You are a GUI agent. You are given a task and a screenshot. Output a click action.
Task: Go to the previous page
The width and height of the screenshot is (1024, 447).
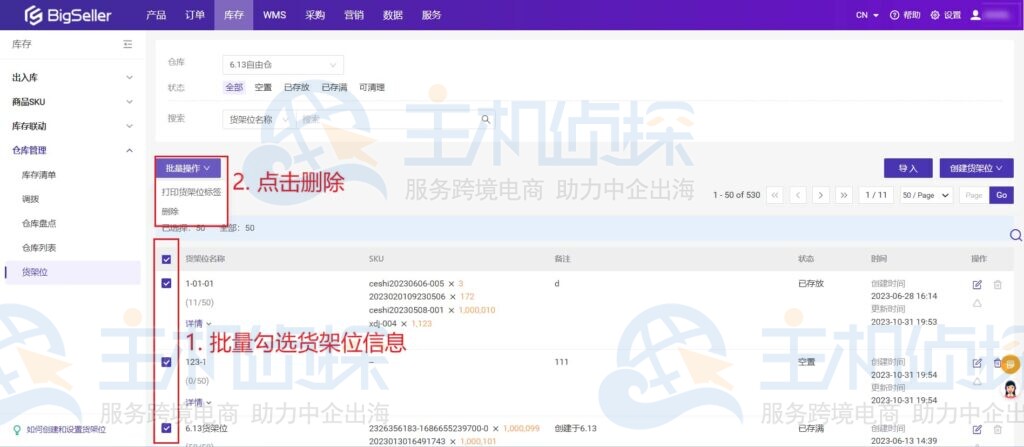pyautogui.click(x=797, y=195)
